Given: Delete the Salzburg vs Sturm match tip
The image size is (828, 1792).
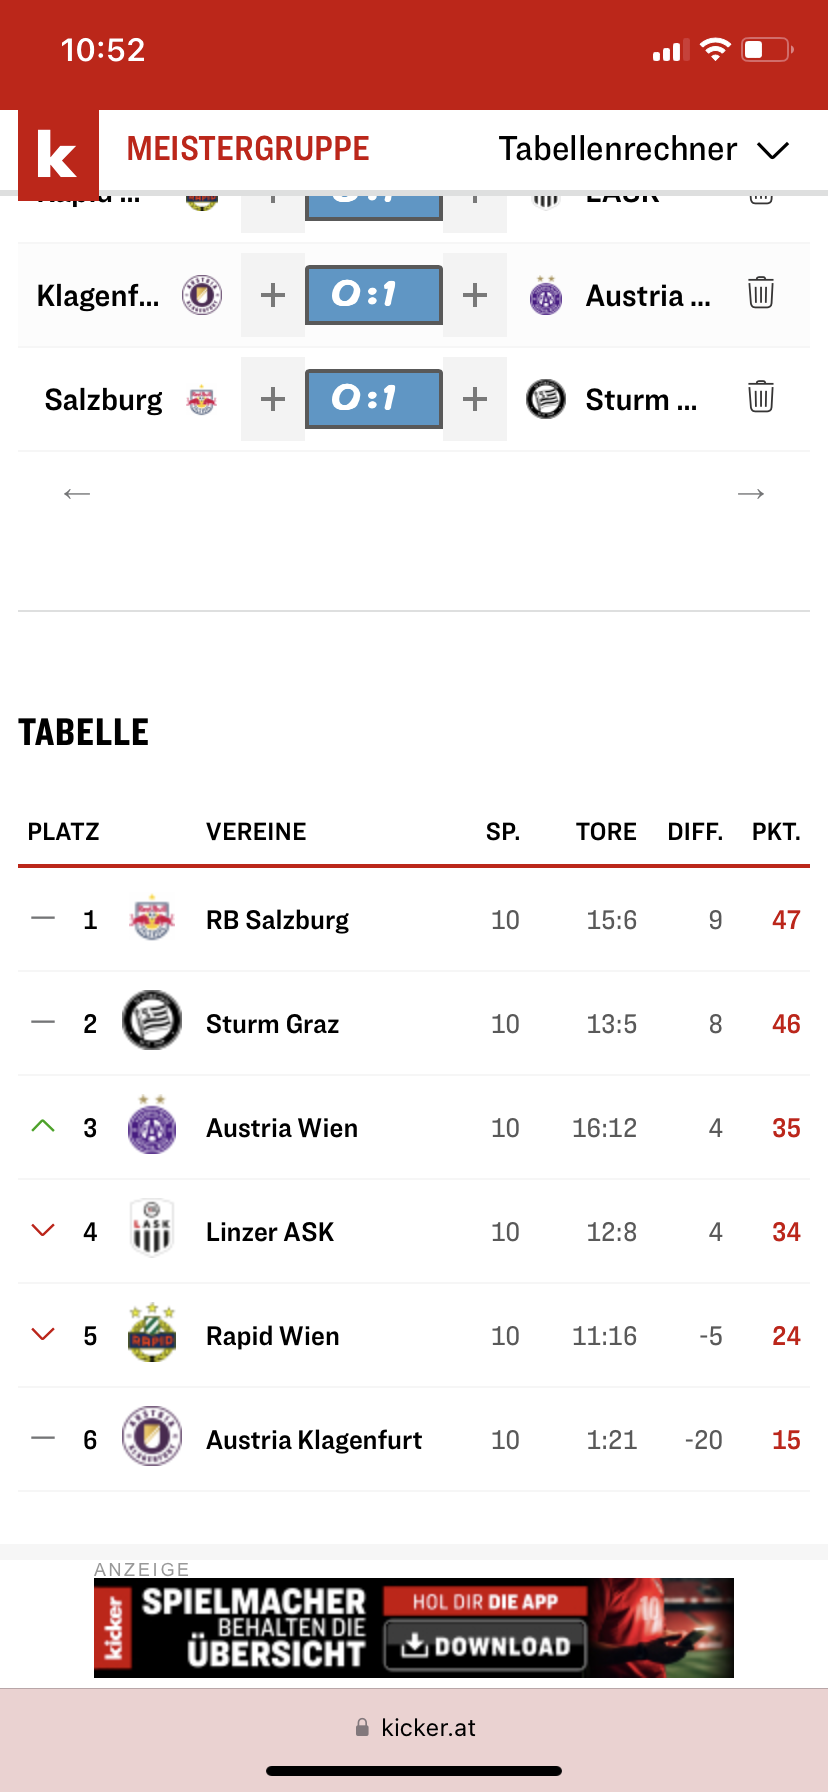Looking at the screenshot, I should tap(761, 397).
